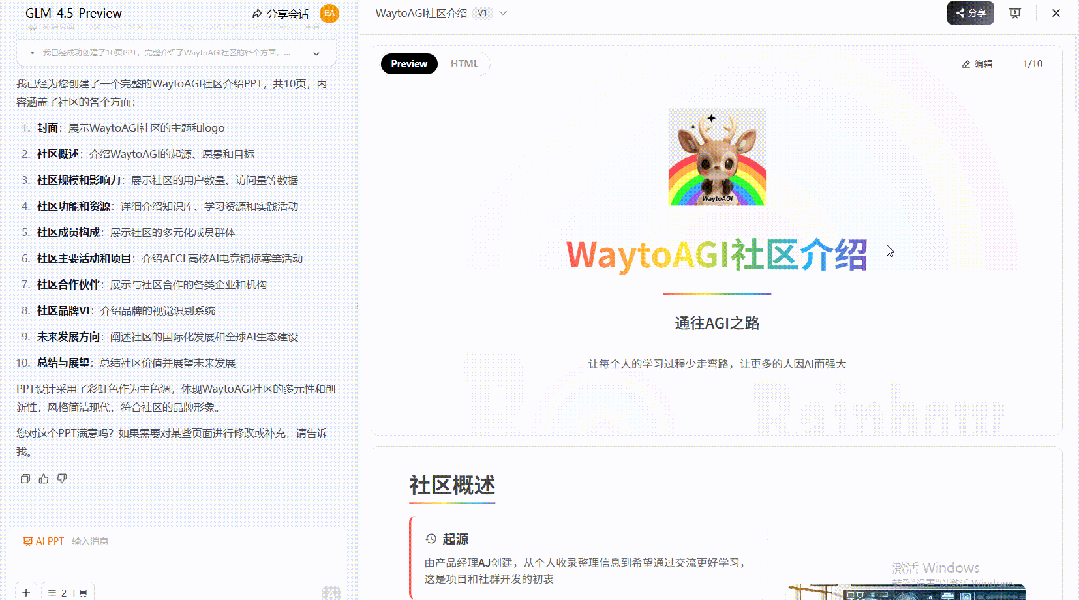Expand the collapsed thinking summary chevron

(316, 53)
